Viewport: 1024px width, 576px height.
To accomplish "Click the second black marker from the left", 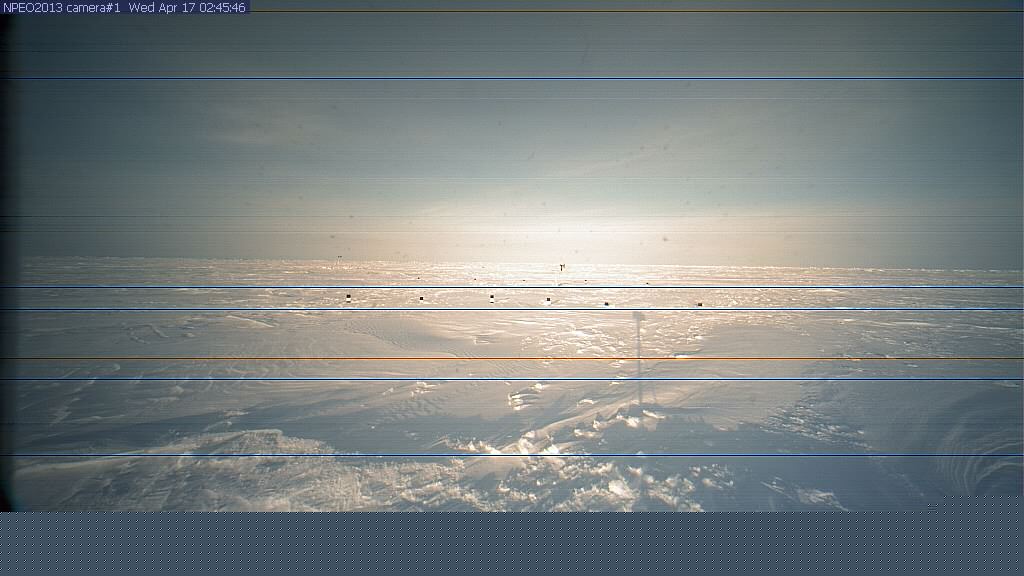I will [421, 298].
